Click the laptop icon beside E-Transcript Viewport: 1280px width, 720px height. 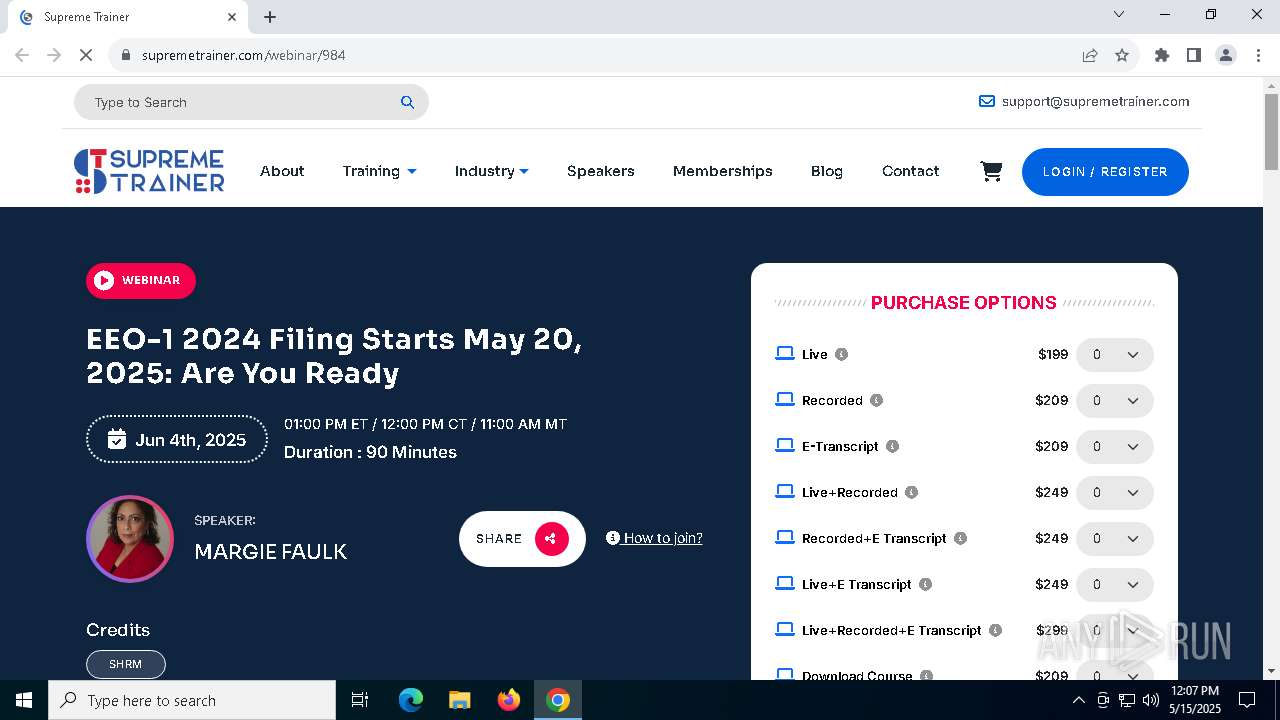pyautogui.click(x=785, y=445)
